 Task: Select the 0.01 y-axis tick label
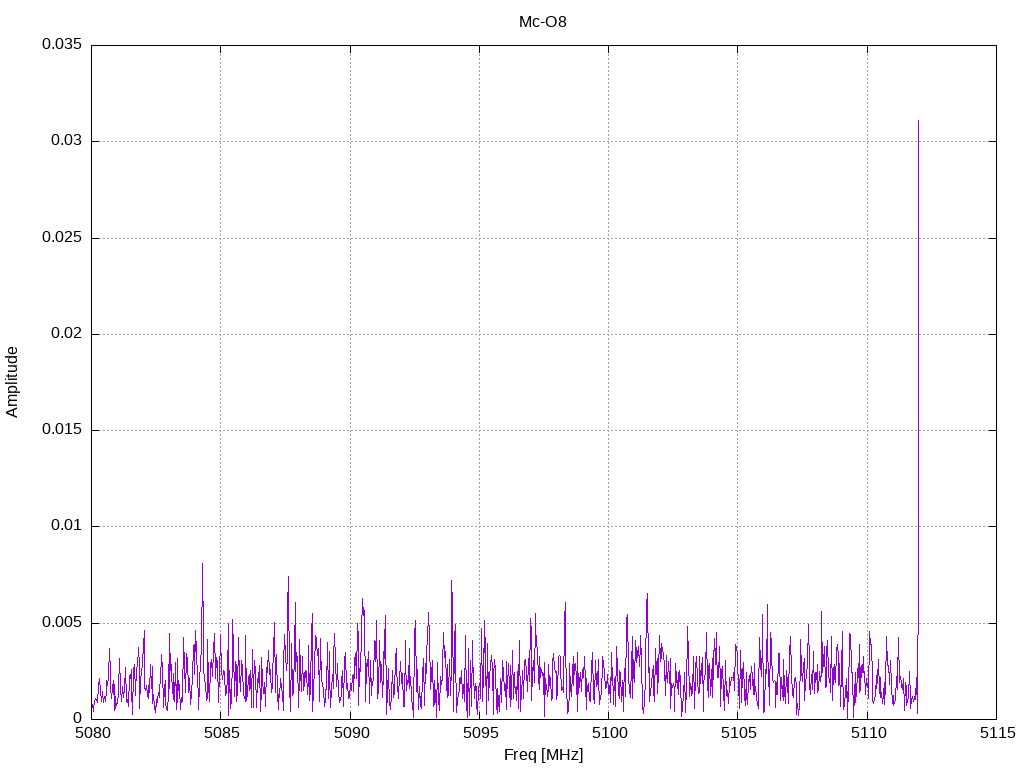click(x=65, y=526)
